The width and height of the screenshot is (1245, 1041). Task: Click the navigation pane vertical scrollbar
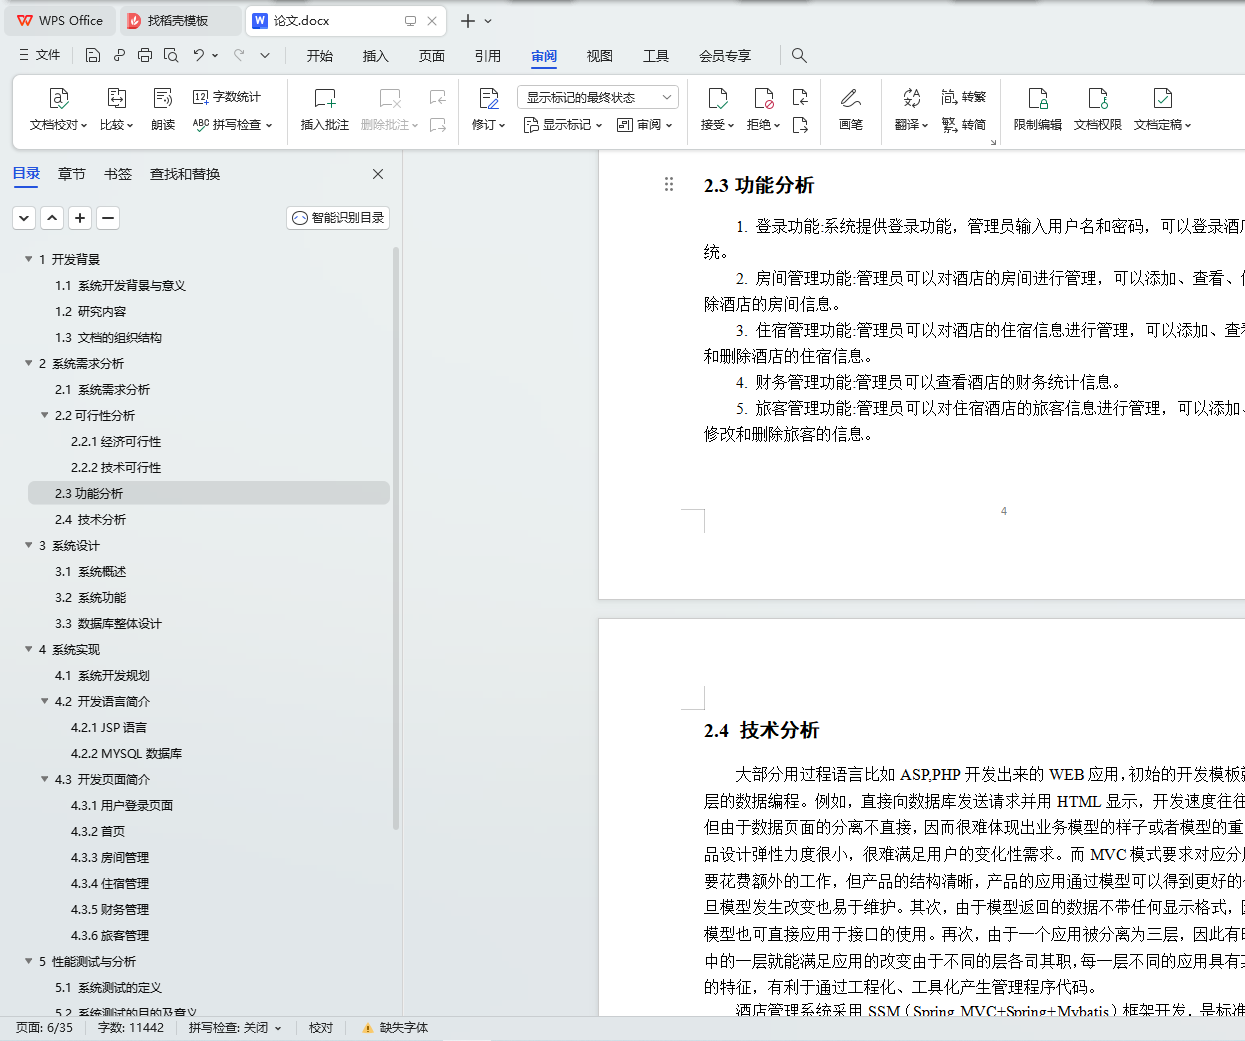[x=396, y=538]
